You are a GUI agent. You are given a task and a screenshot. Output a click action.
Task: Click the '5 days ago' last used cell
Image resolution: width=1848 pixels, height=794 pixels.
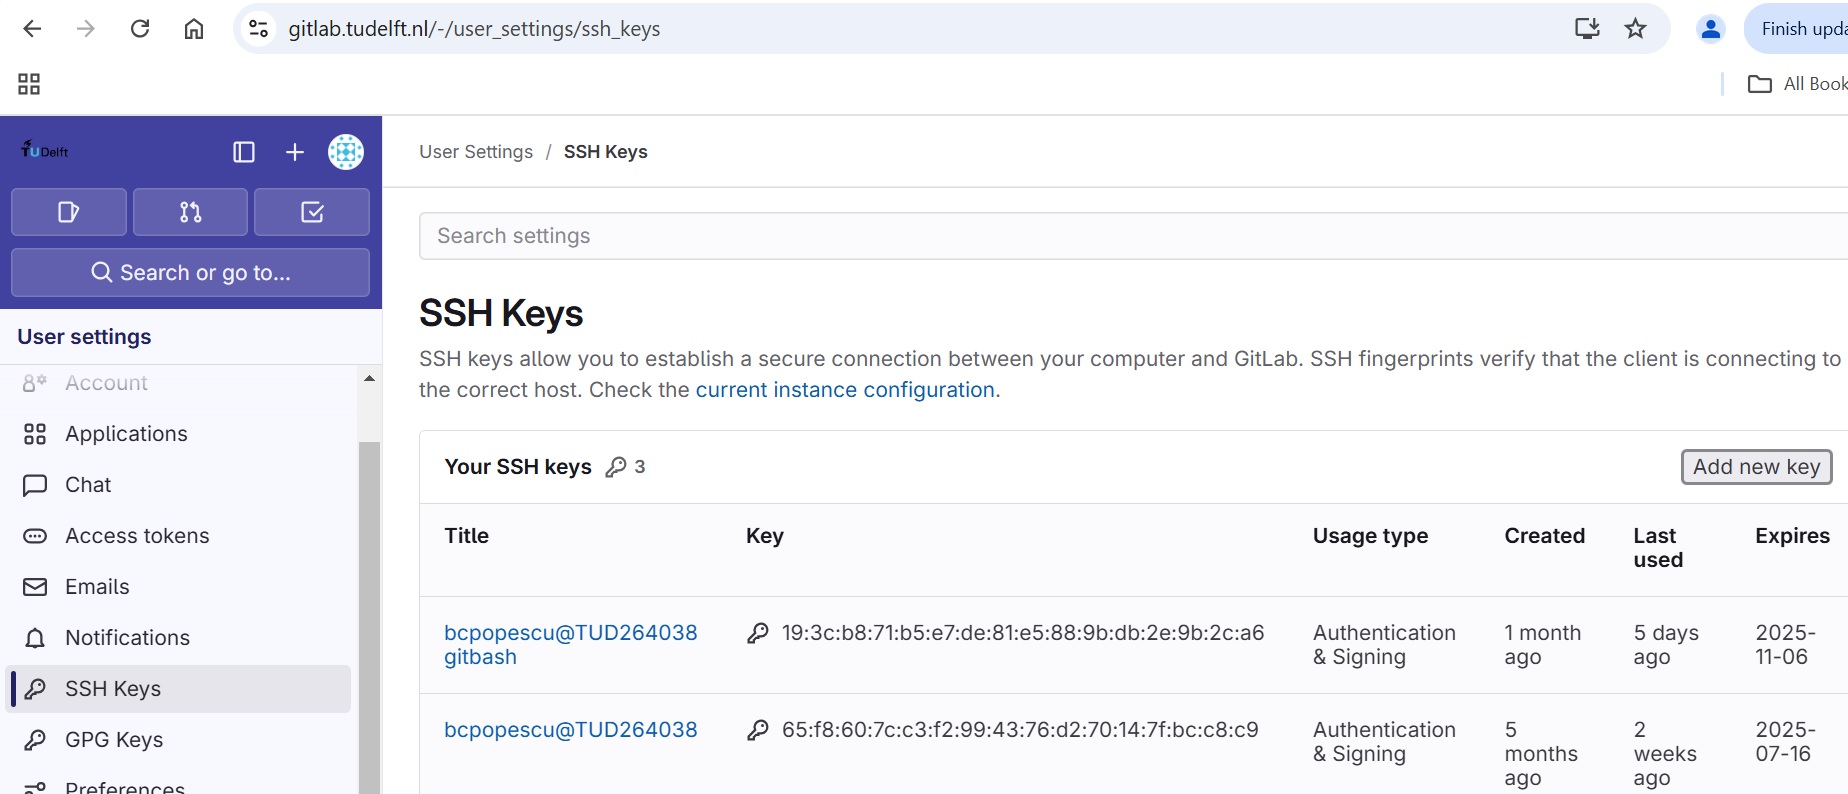click(x=1666, y=645)
